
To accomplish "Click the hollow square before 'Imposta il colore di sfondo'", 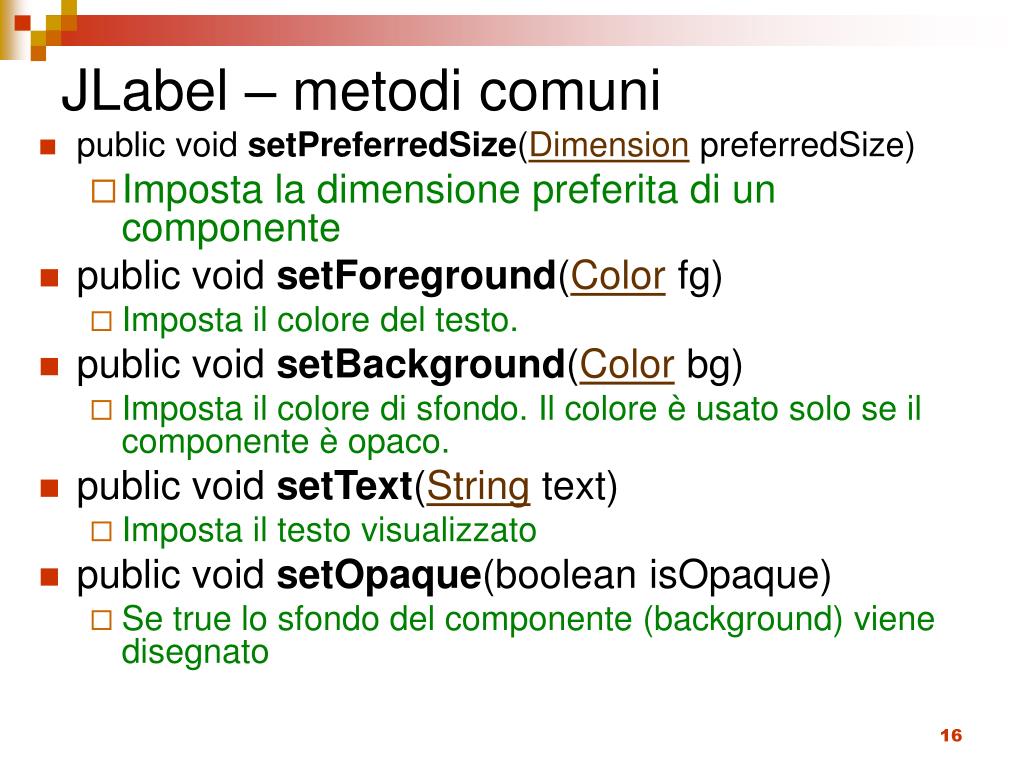I will click(101, 410).
